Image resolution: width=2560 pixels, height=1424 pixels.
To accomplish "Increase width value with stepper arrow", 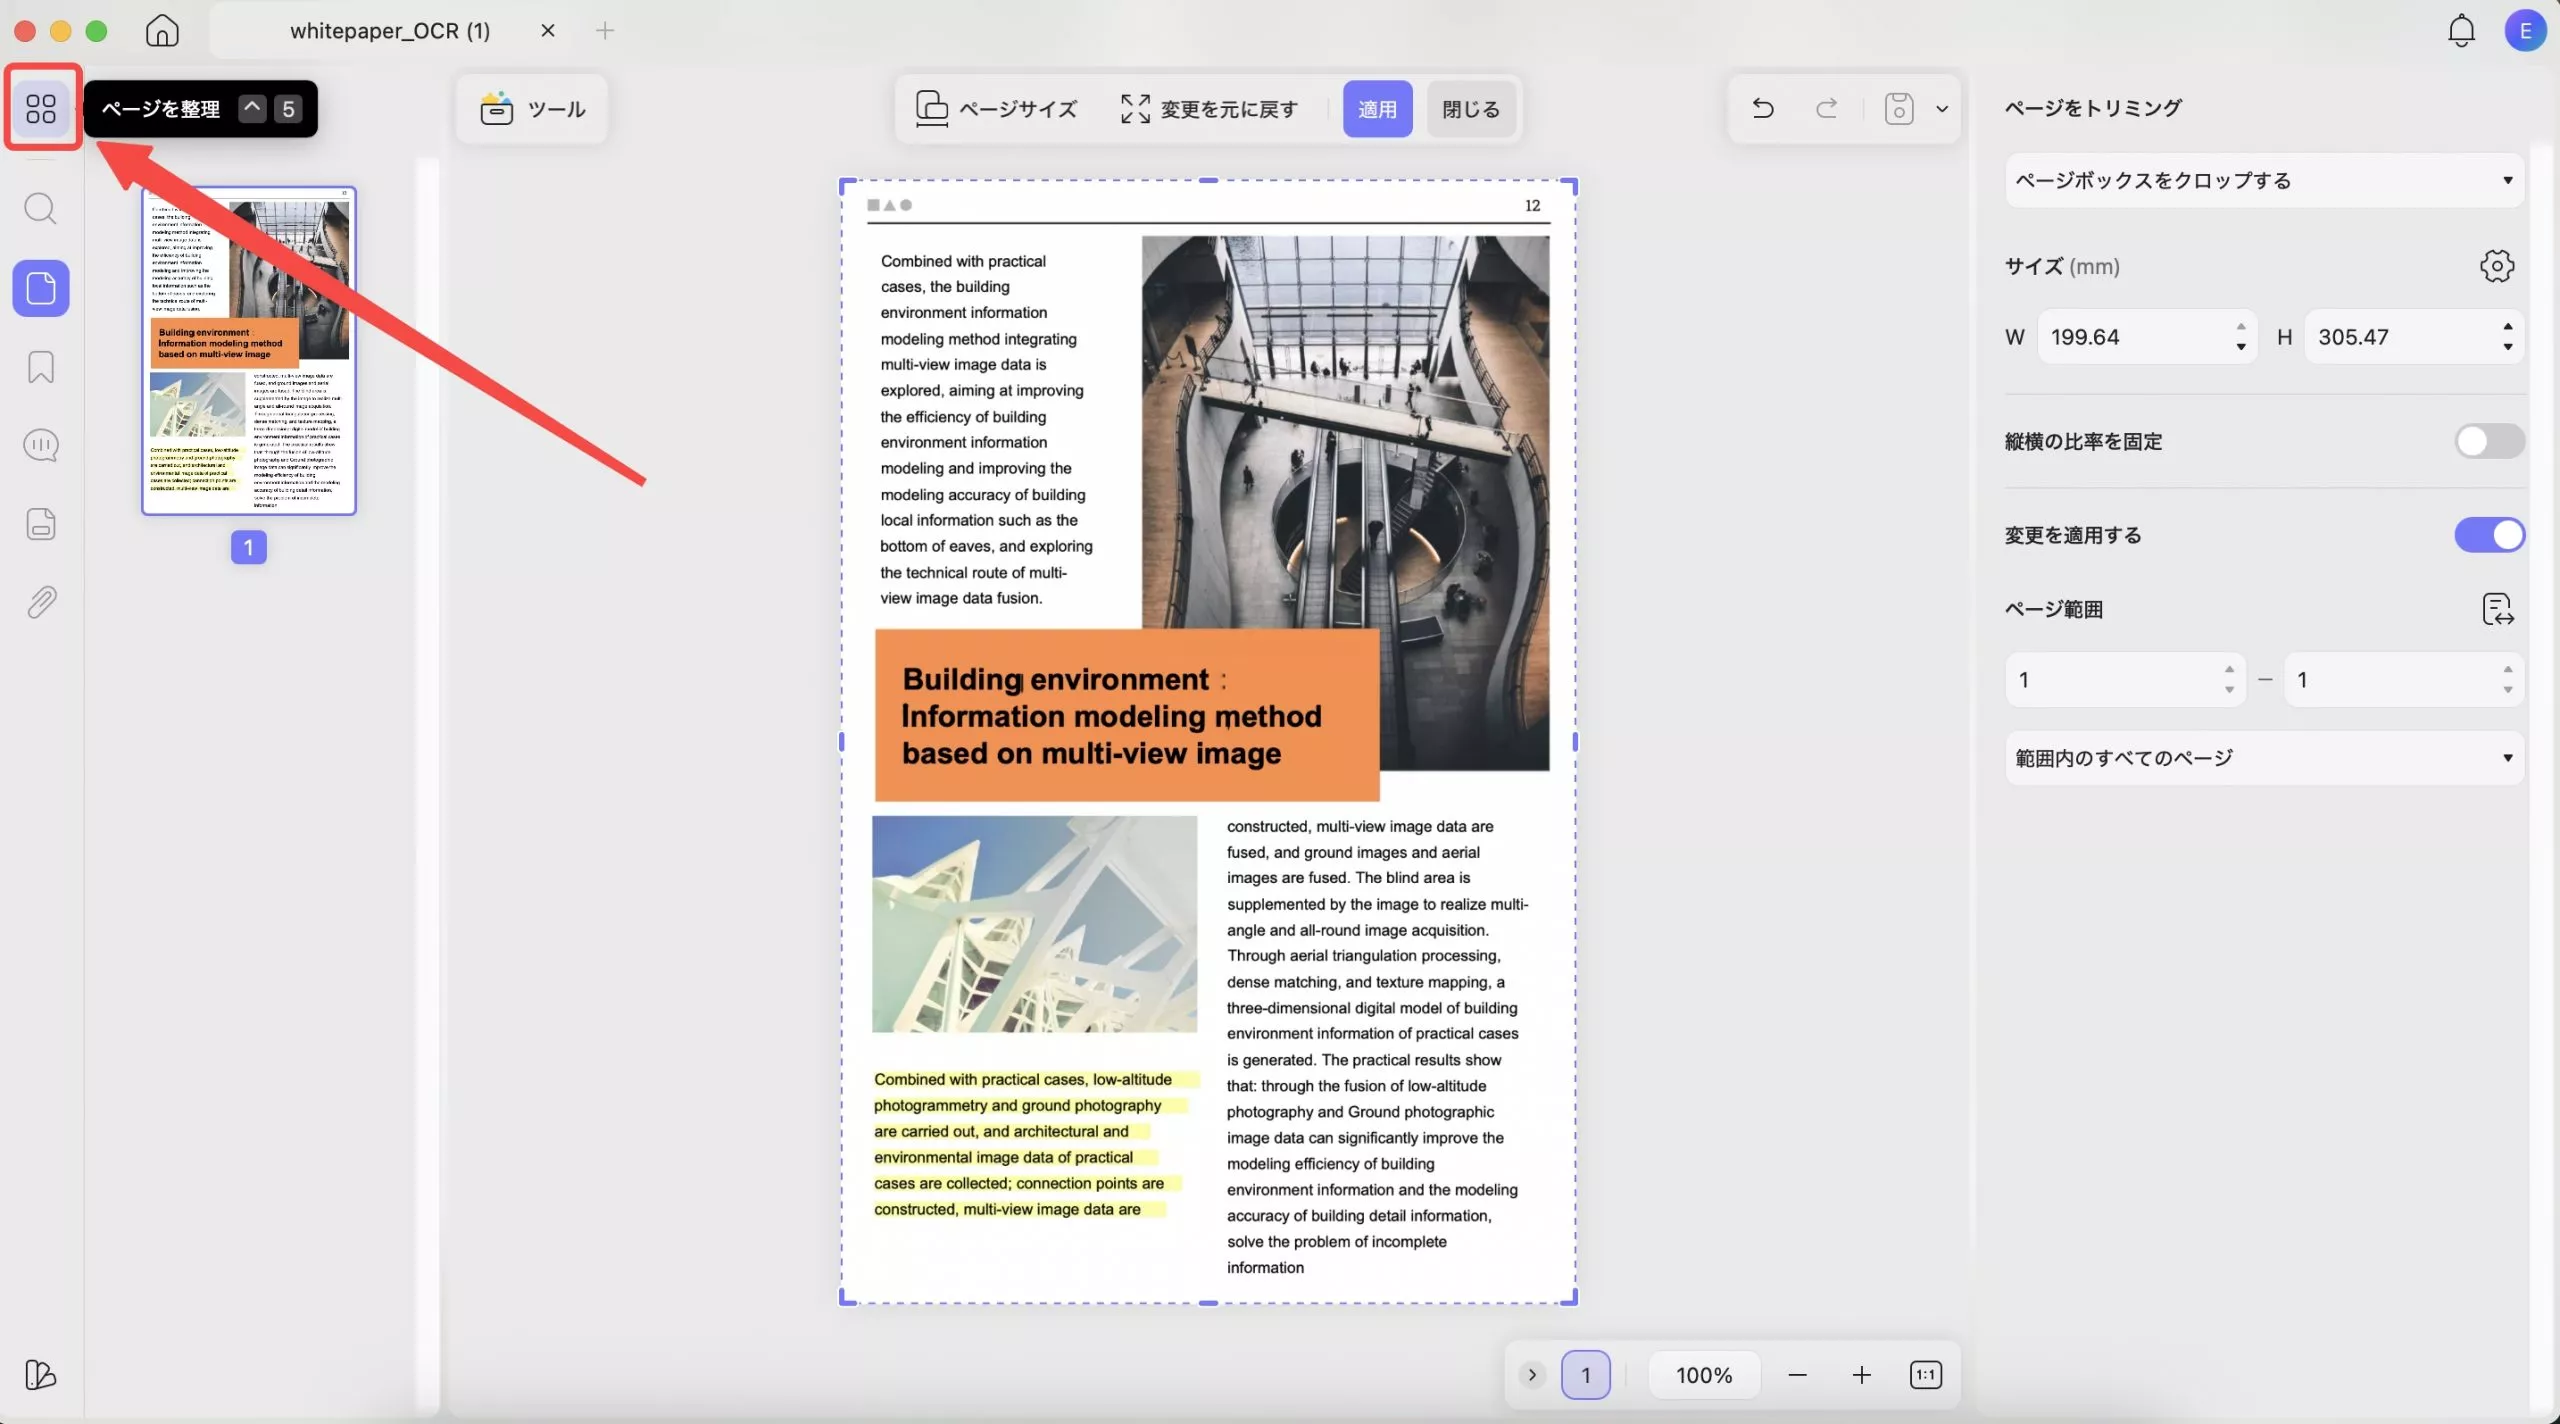I will (x=2241, y=327).
